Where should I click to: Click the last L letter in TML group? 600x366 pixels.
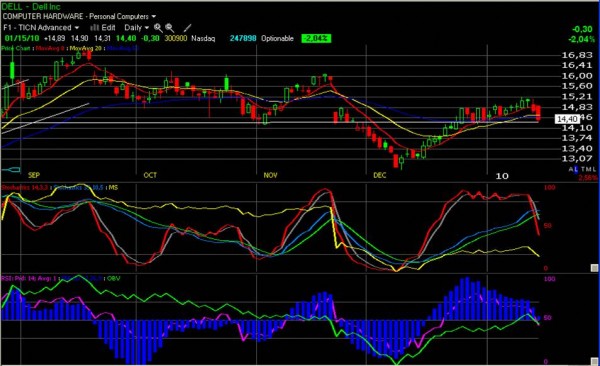tap(594, 169)
